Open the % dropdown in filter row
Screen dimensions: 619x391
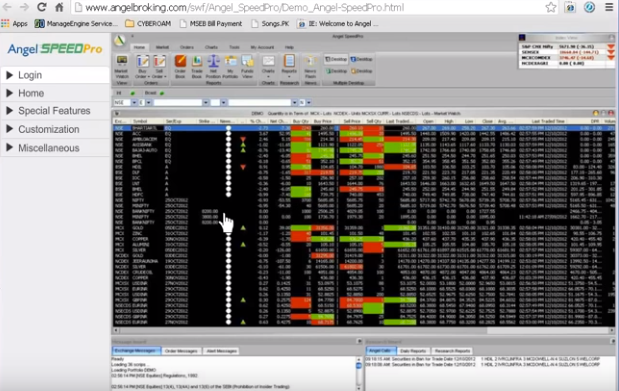coord(309,102)
